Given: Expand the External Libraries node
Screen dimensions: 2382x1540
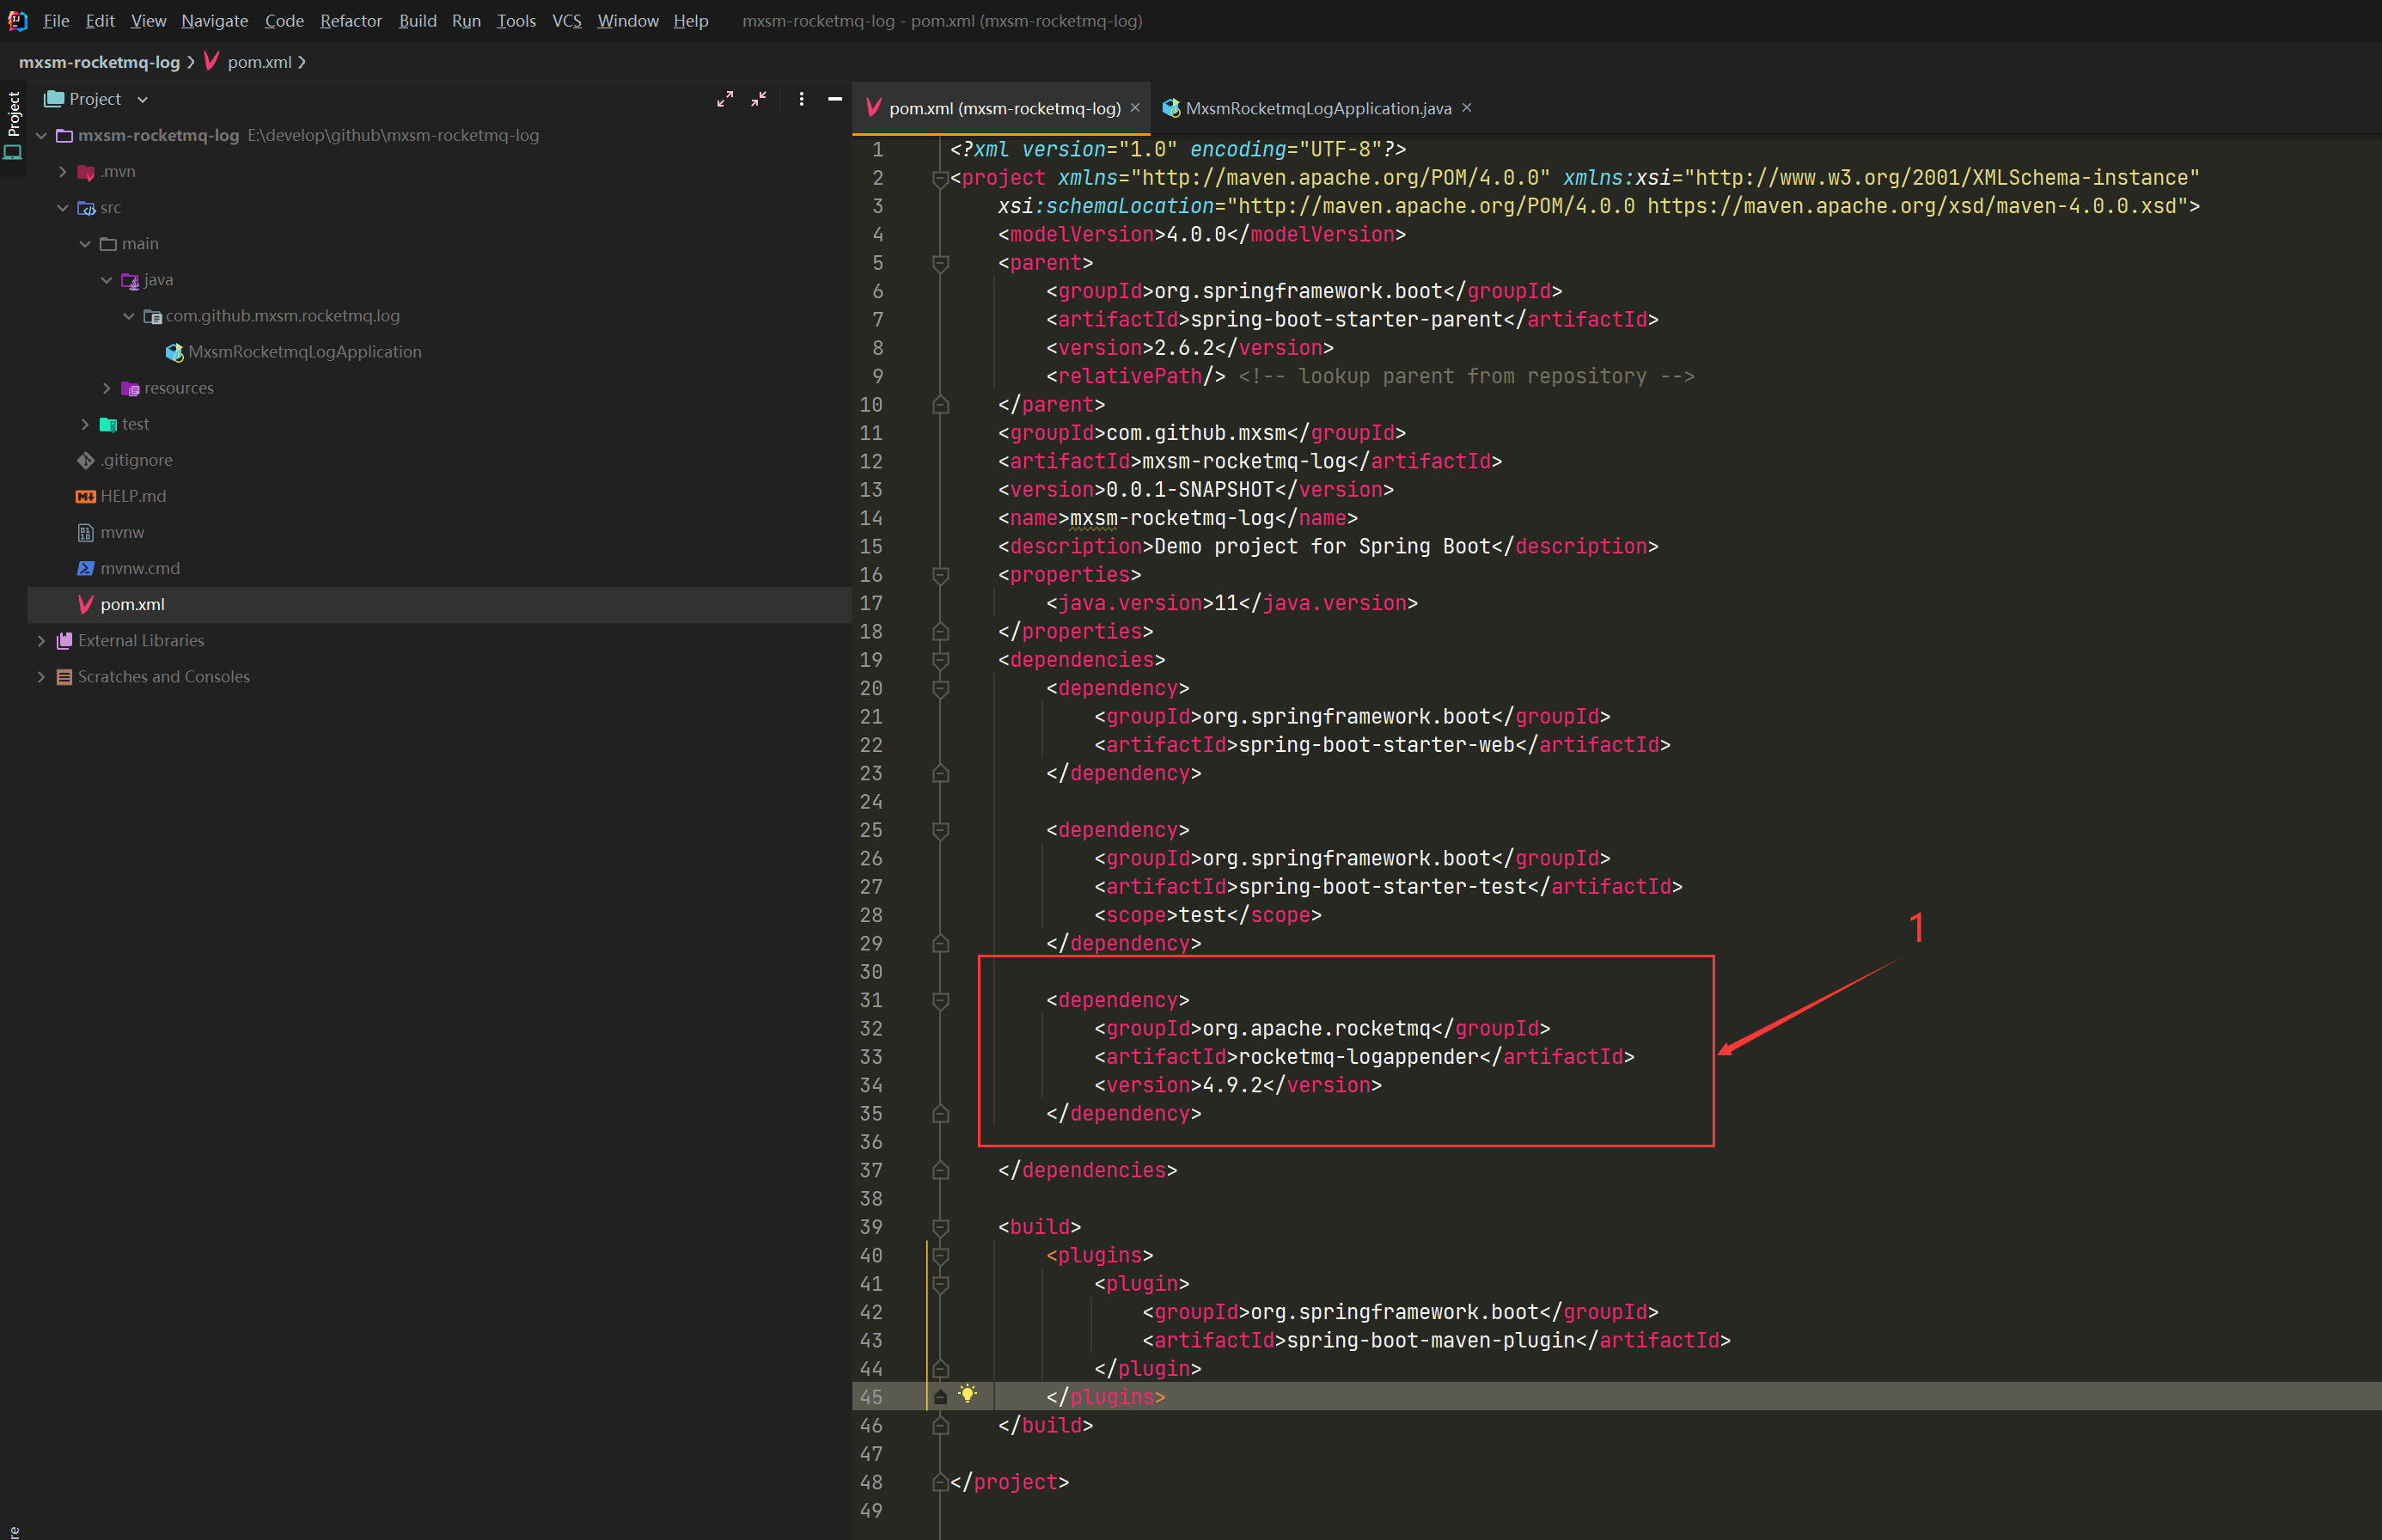Looking at the screenshot, I should [41, 641].
